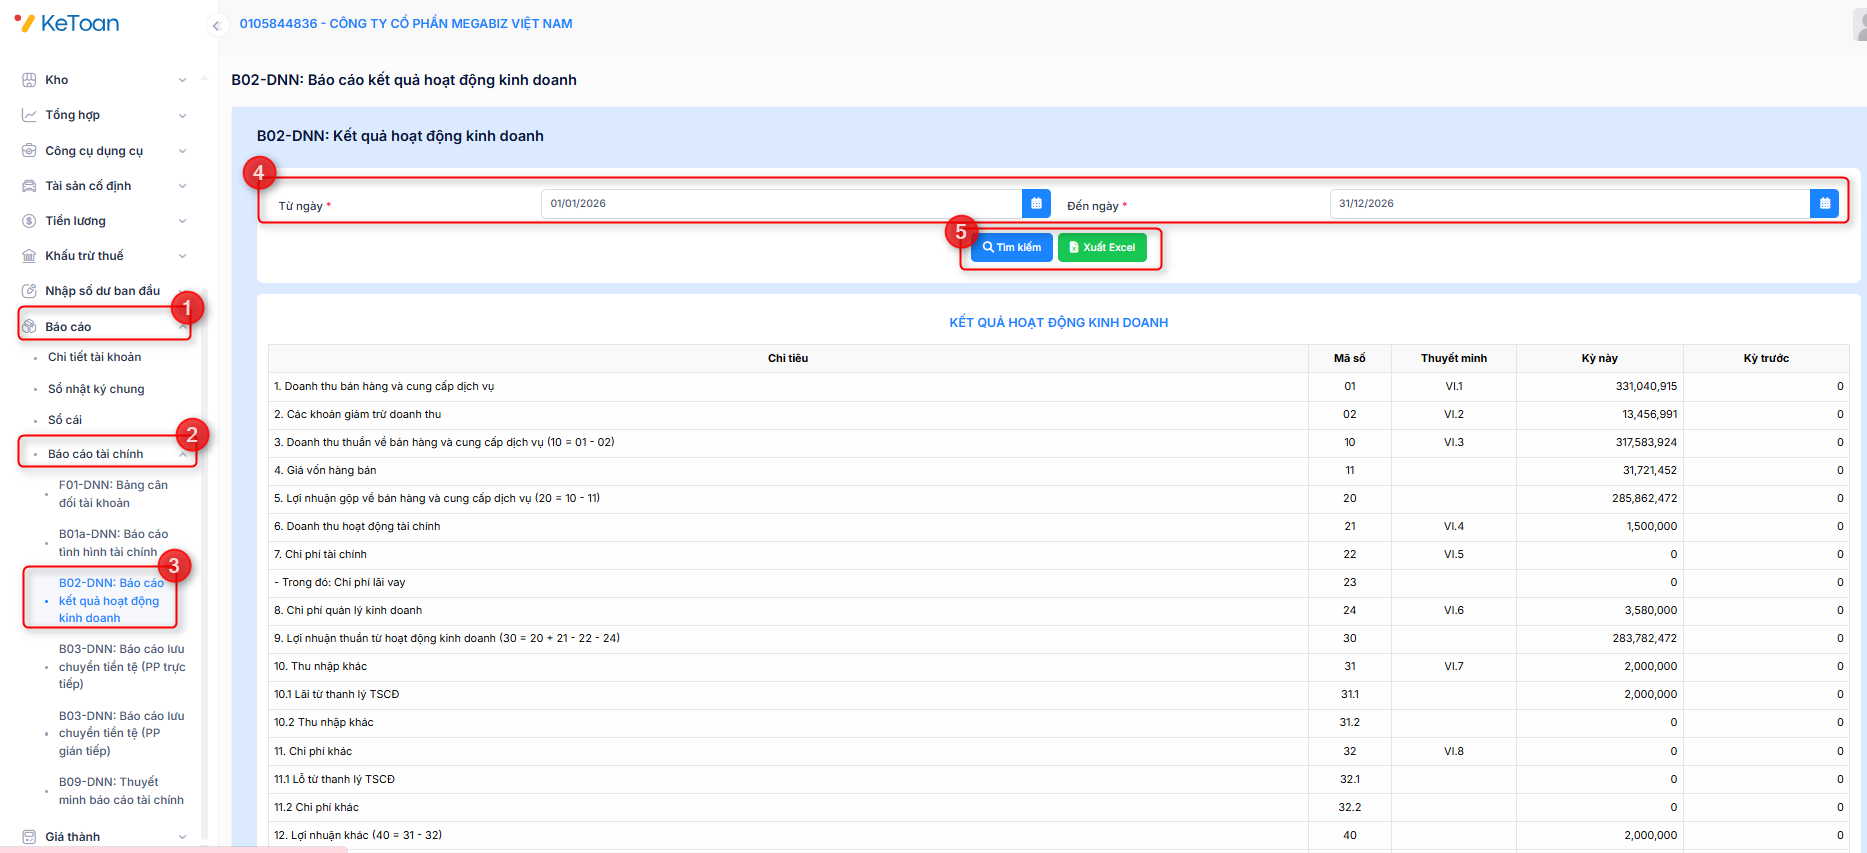Click the Chỉ tiêu column header
1867x853 pixels.
pos(788,358)
